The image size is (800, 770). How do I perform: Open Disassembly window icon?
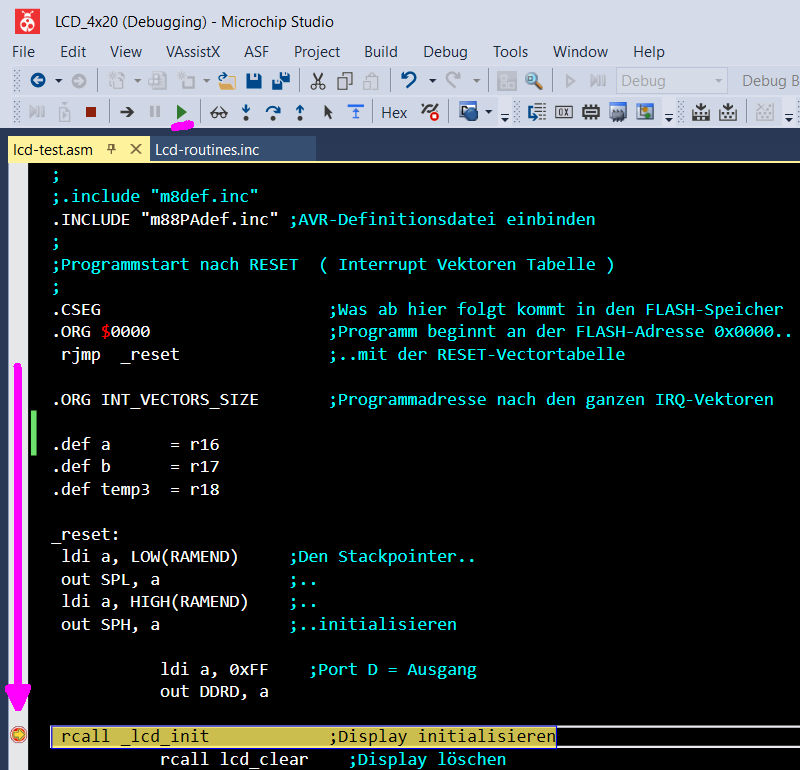point(537,112)
